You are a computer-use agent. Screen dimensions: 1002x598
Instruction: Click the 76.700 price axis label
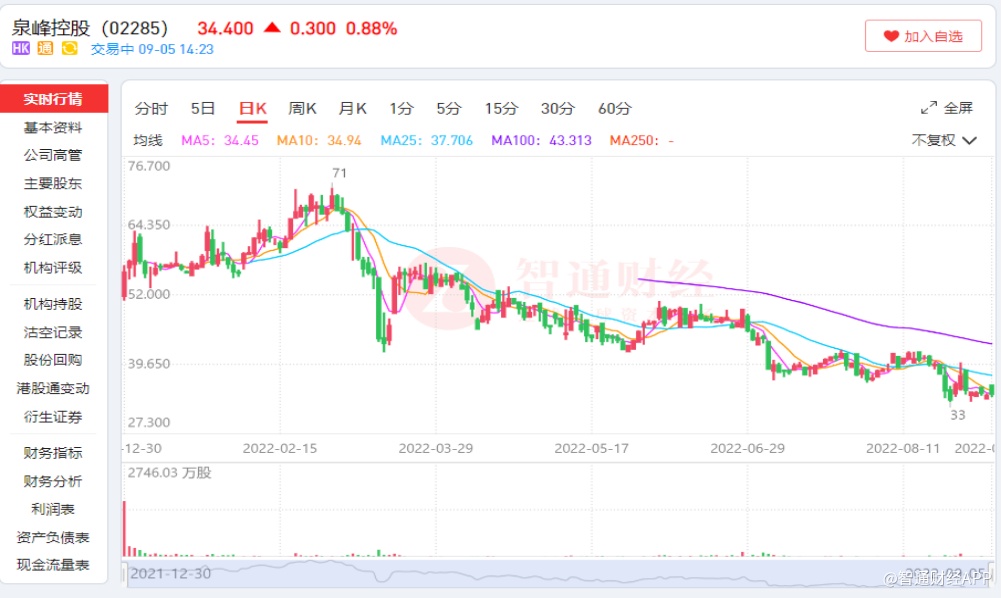(149, 166)
